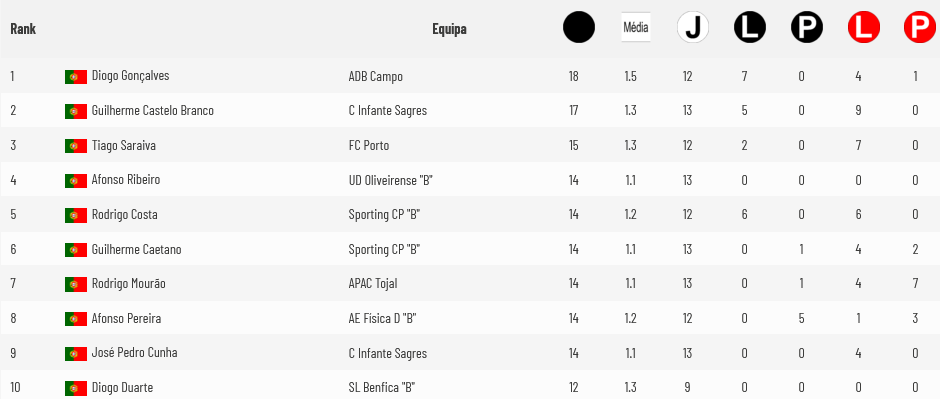Click the black L column icon
940x399 pixels.
click(x=750, y=28)
